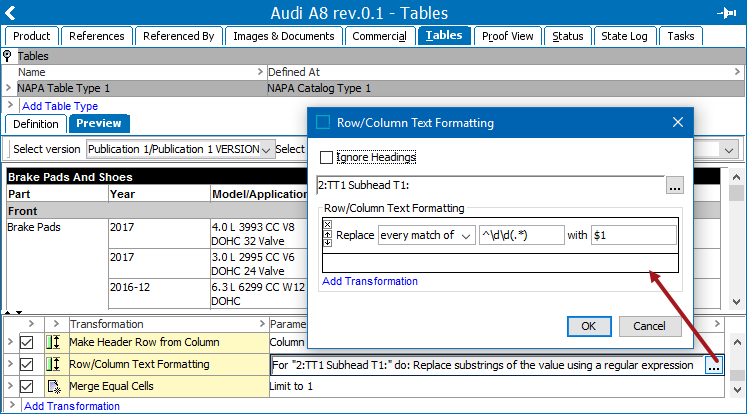Switch to the Proof View tab
The height and width of the screenshot is (414, 747).
point(507,36)
